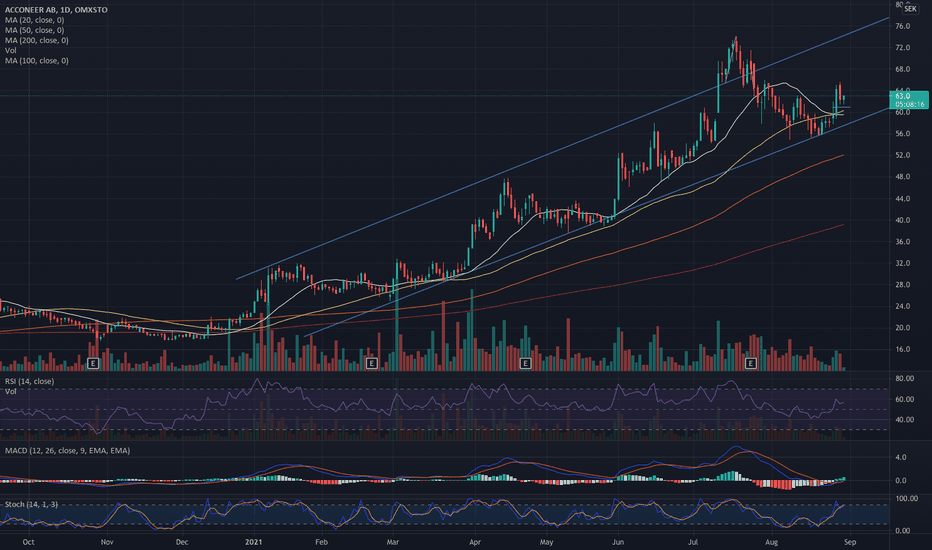Click the 20.0 price scale label

[x=902, y=328]
